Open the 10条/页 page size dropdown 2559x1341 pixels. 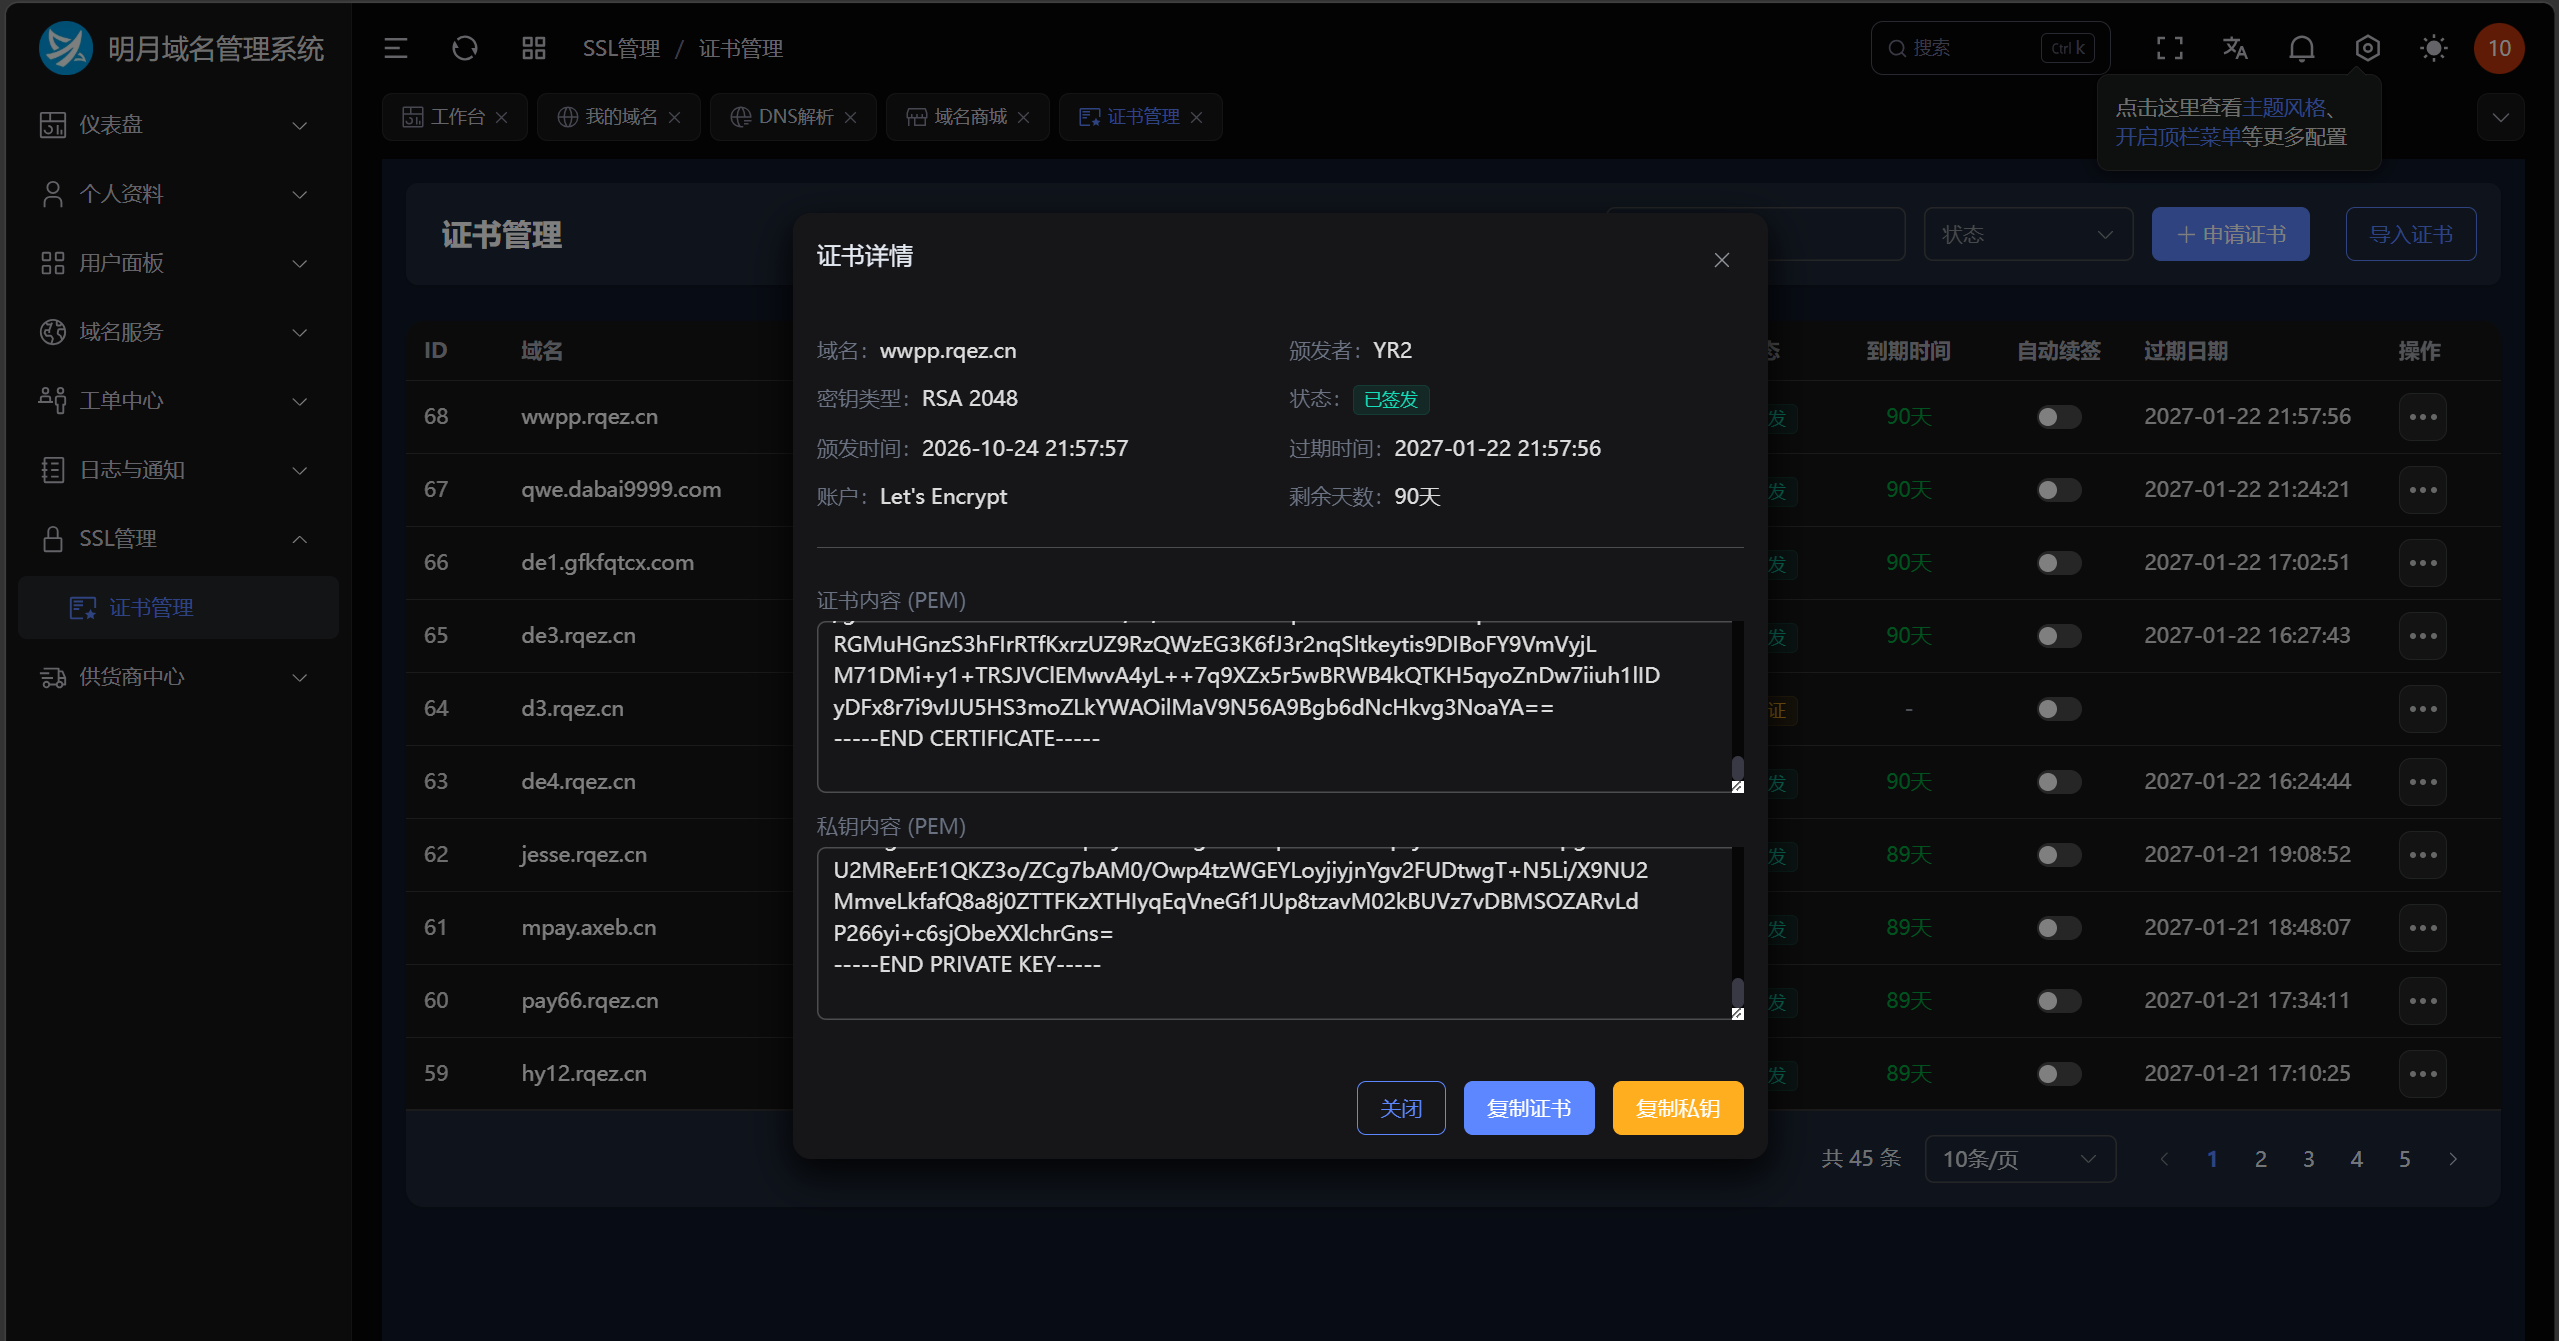(x=2020, y=1159)
